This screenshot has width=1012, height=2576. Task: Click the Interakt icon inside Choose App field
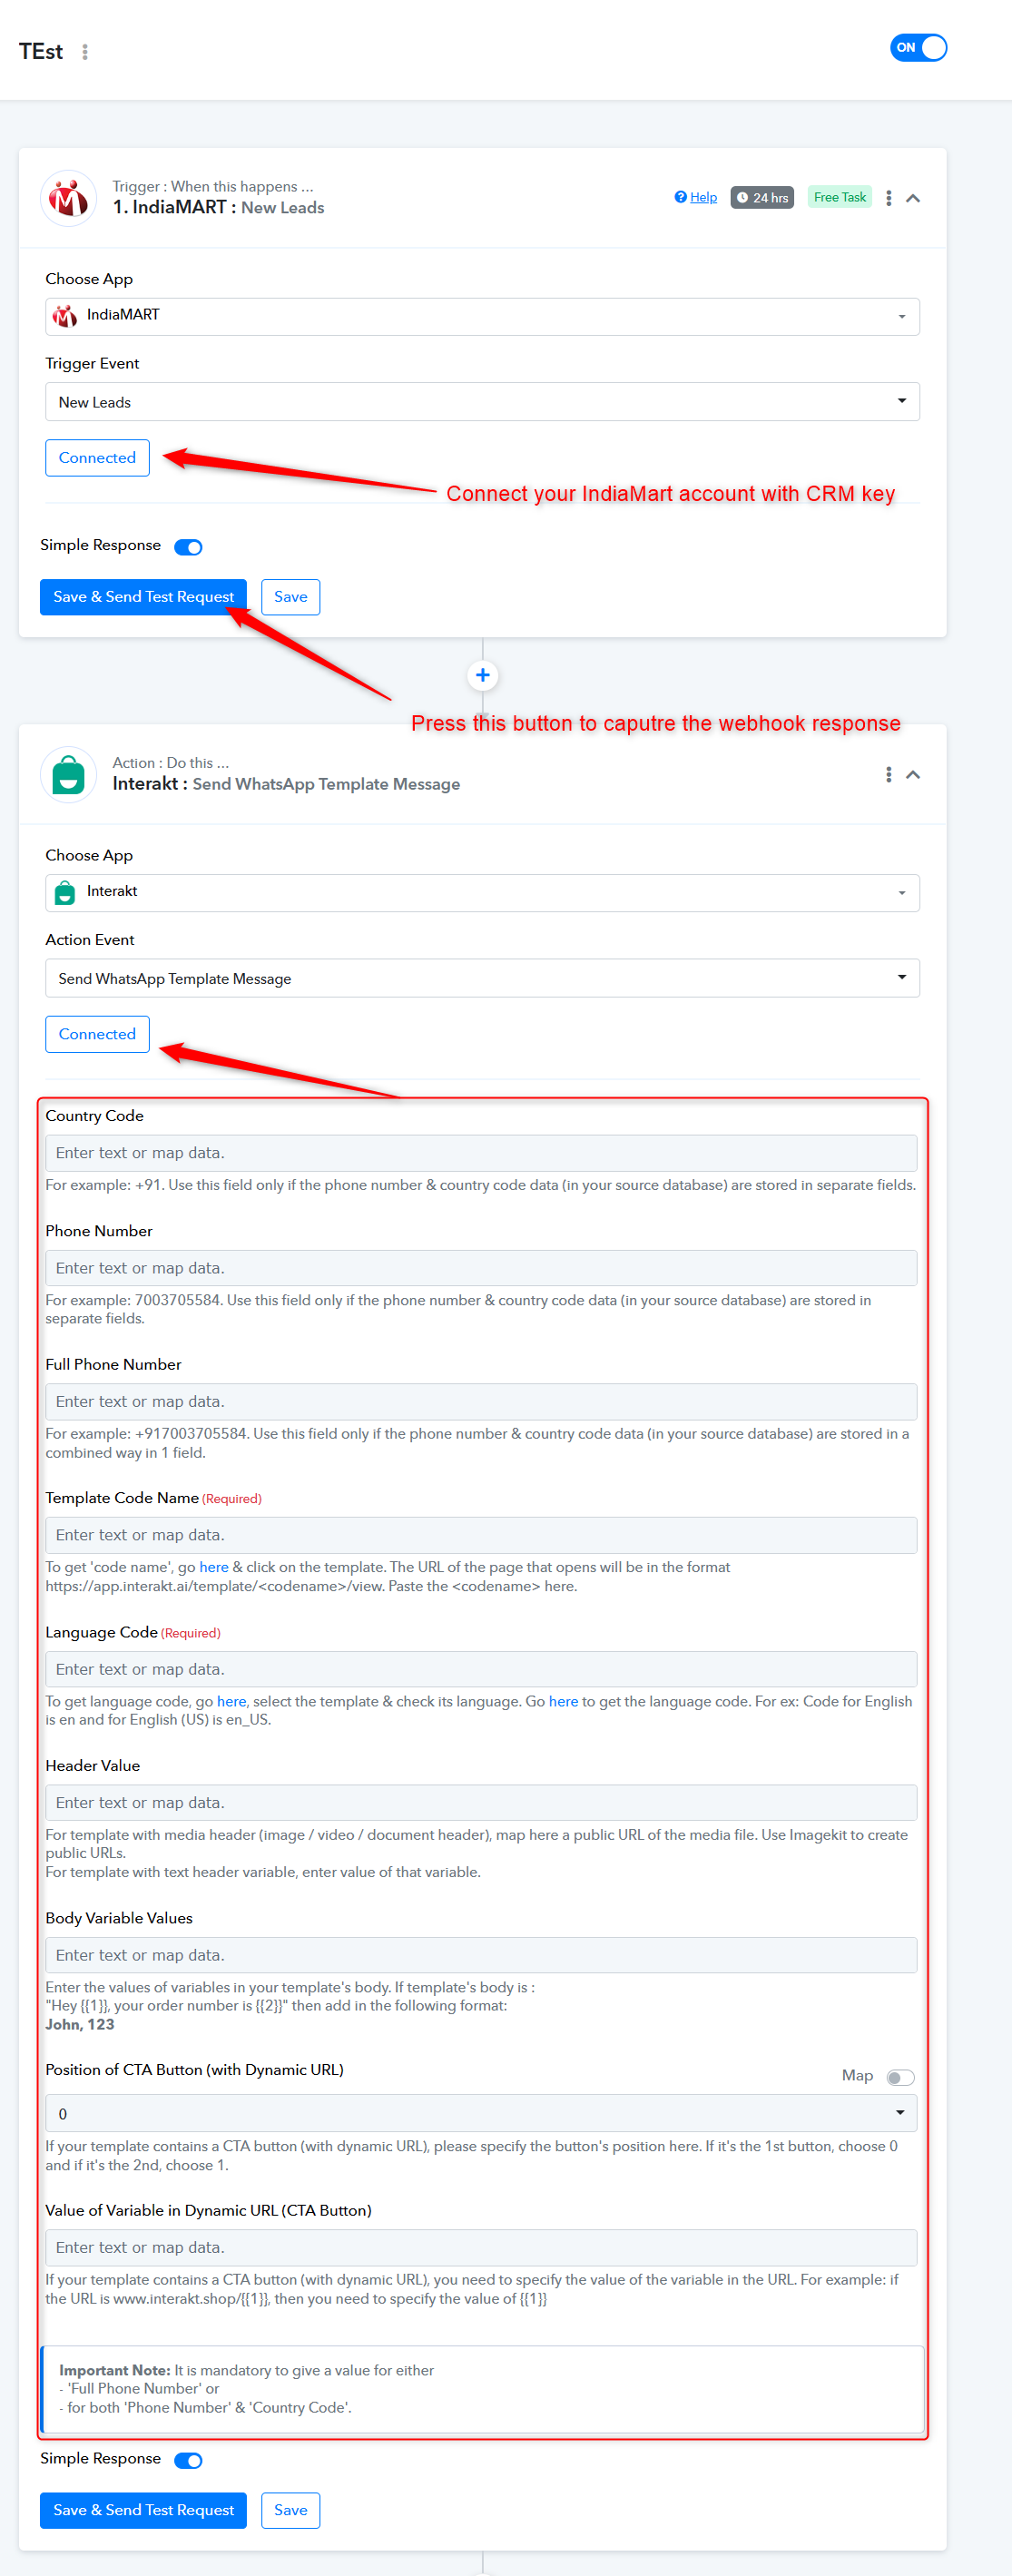(x=65, y=893)
